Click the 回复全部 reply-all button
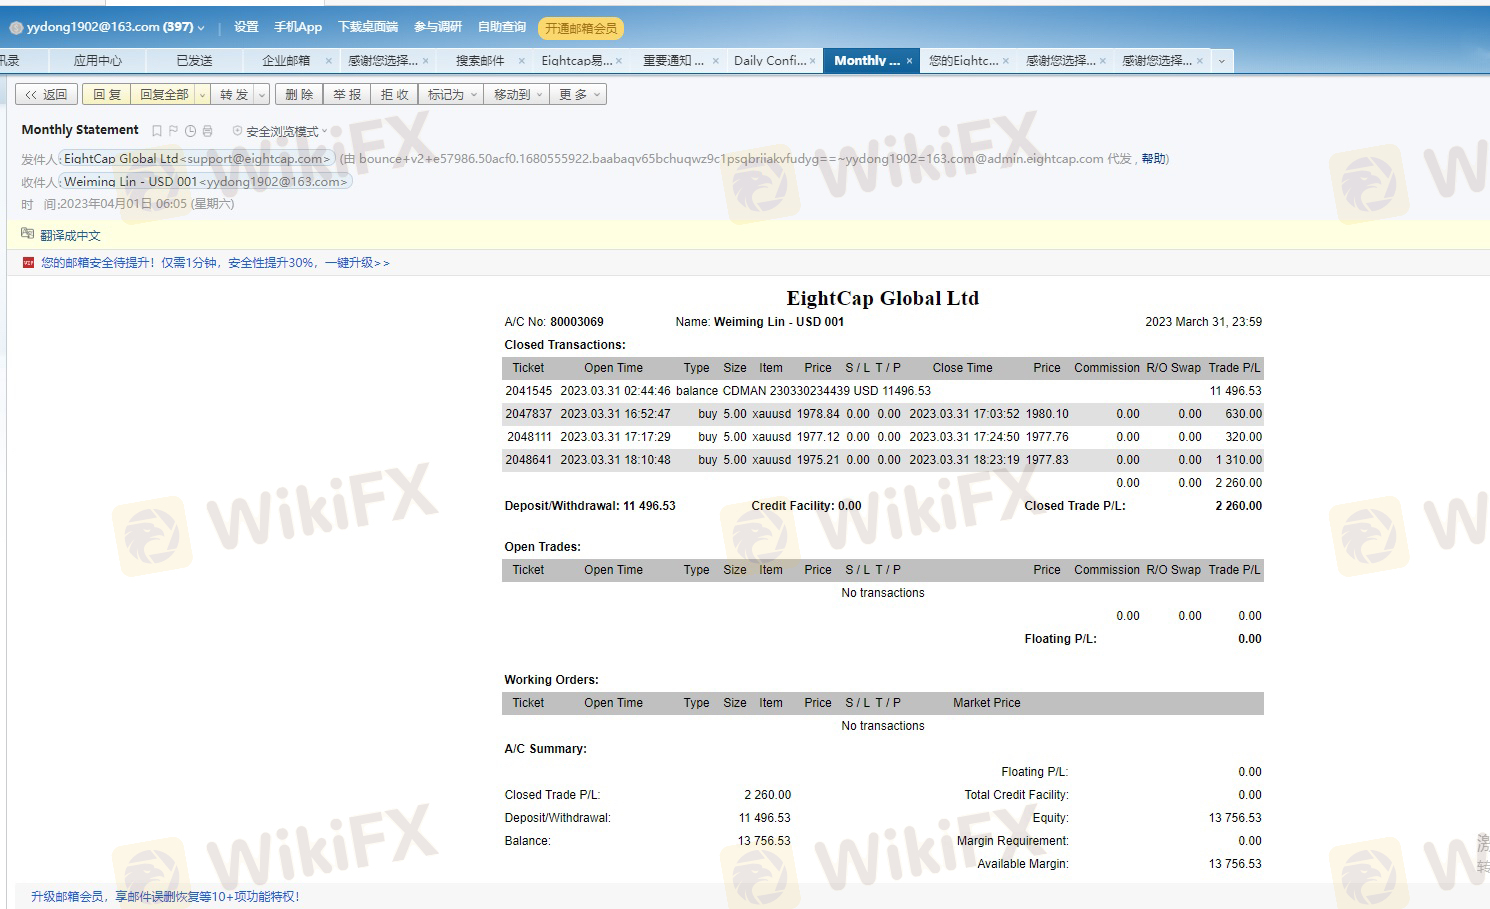Image resolution: width=1490 pixels, height=909 pixels. (164, 95)
